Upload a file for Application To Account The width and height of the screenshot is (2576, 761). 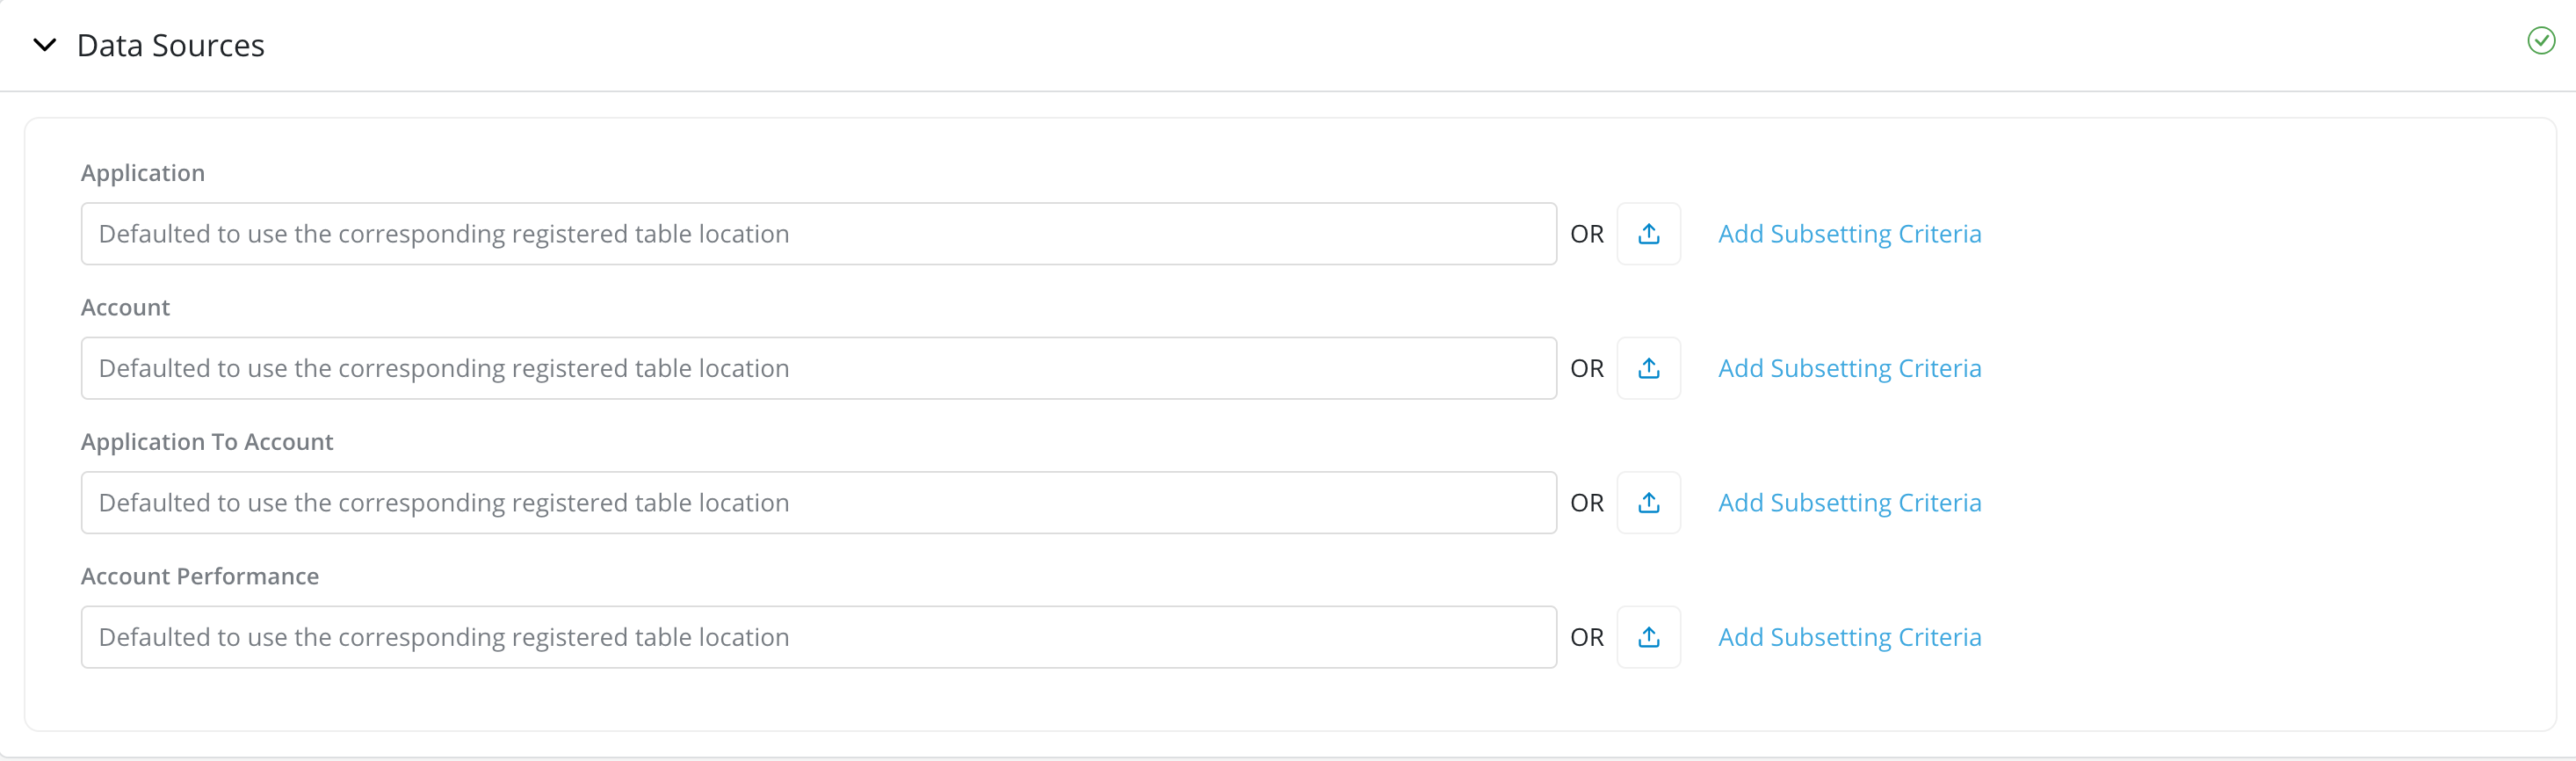click(x=1648, y=503)
